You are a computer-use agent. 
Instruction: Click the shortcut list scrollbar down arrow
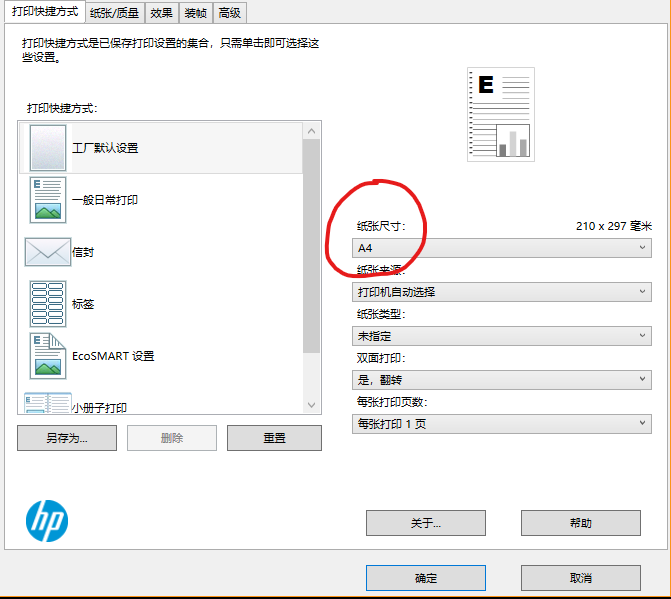311,405
